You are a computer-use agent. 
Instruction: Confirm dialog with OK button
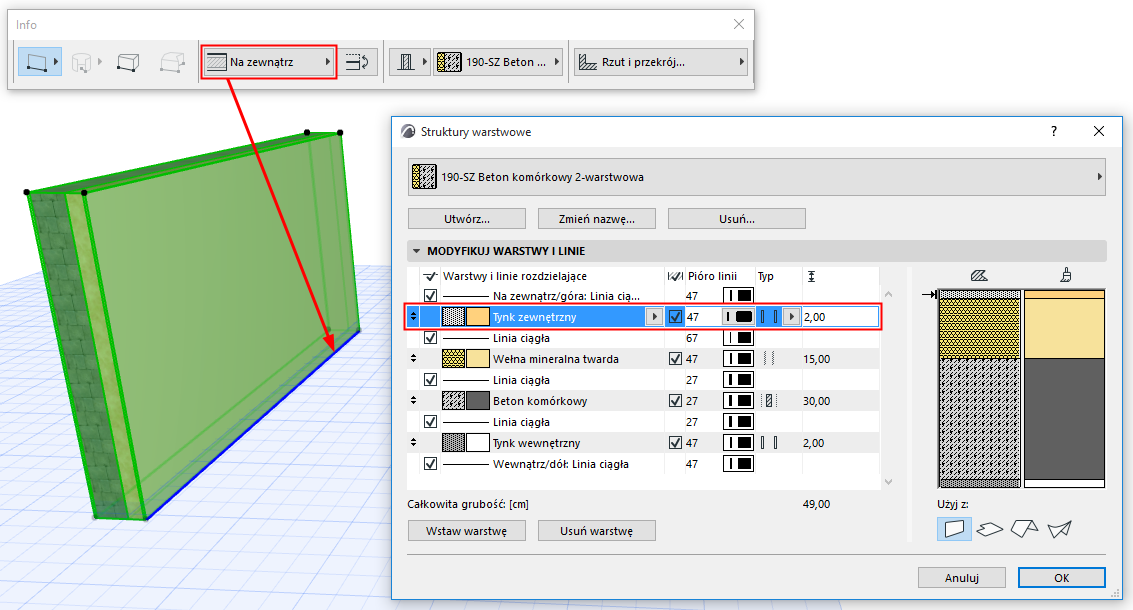[x=1061, y=577]
